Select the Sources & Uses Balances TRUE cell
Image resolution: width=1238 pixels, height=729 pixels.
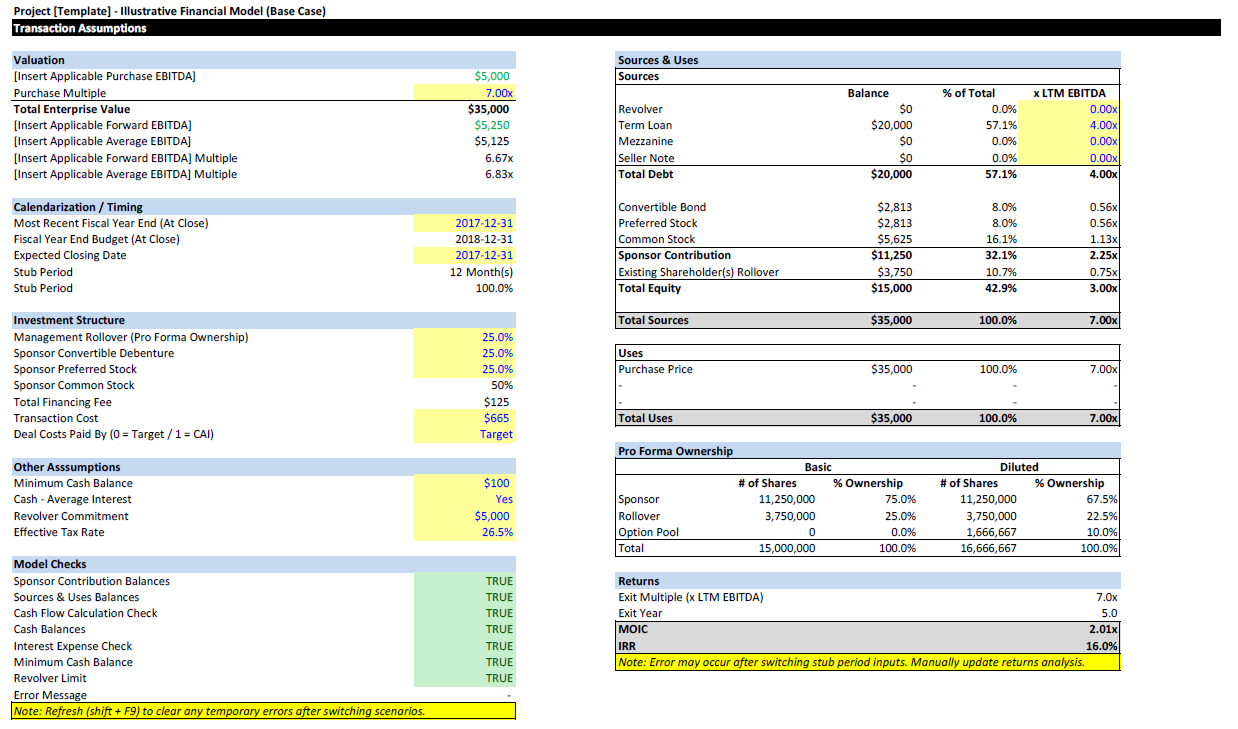[x=464, y=597]
